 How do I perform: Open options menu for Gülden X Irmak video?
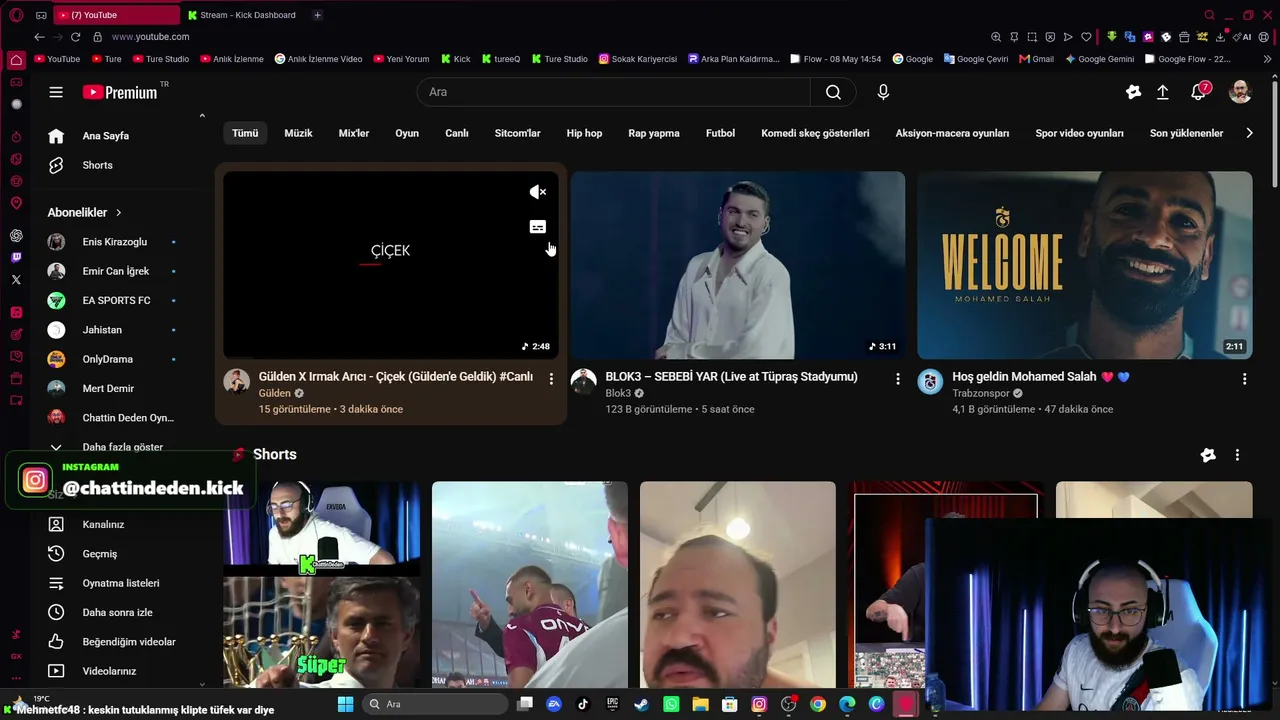(x=551, y=379)
